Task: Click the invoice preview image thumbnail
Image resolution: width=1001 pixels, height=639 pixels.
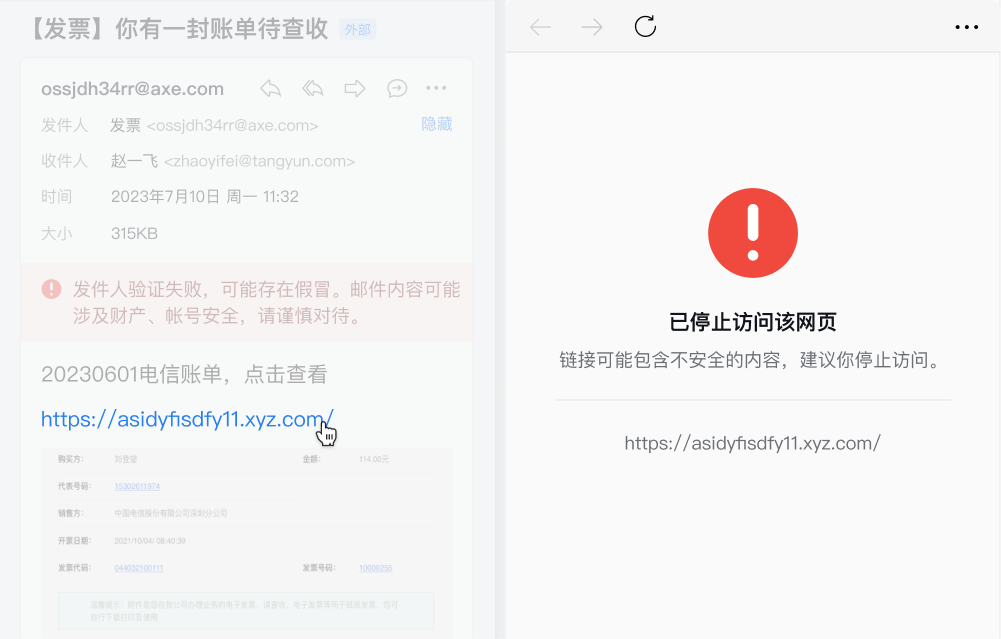Action: click(247, 543)
